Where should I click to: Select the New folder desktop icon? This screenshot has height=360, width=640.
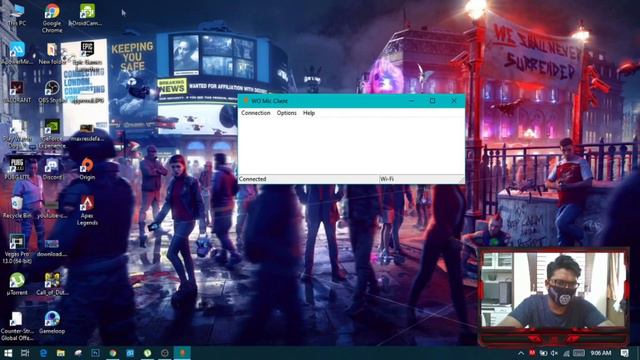click(52, 53)
